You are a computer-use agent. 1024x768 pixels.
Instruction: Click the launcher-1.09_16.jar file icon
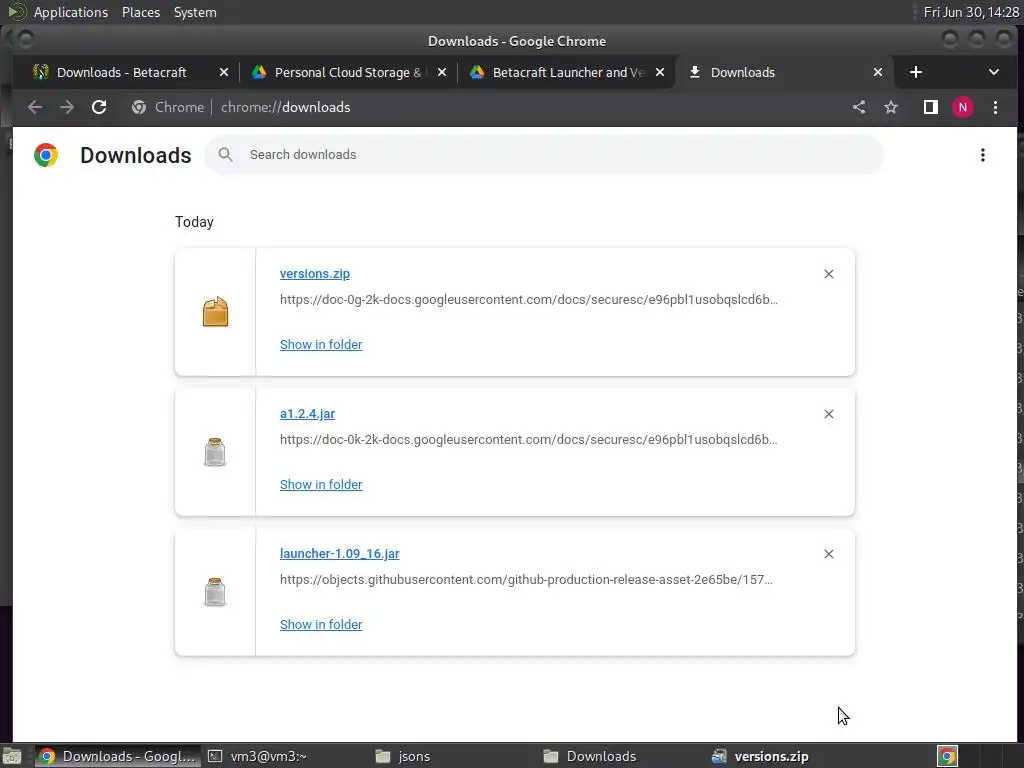(215, 592)
